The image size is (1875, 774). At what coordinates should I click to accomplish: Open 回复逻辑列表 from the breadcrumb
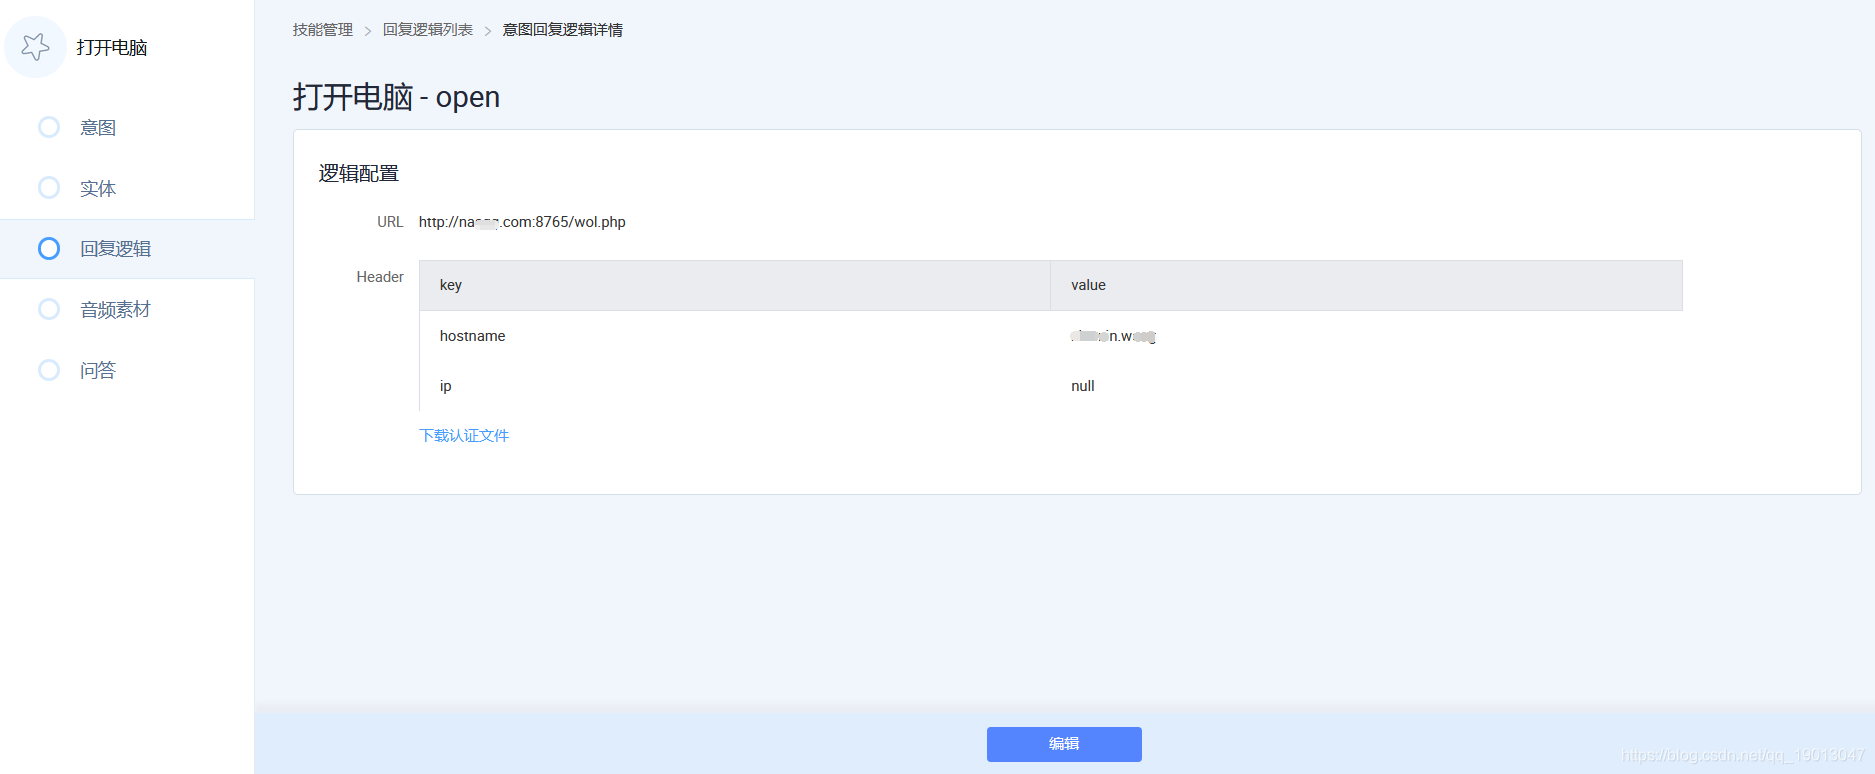pos(428,30)
